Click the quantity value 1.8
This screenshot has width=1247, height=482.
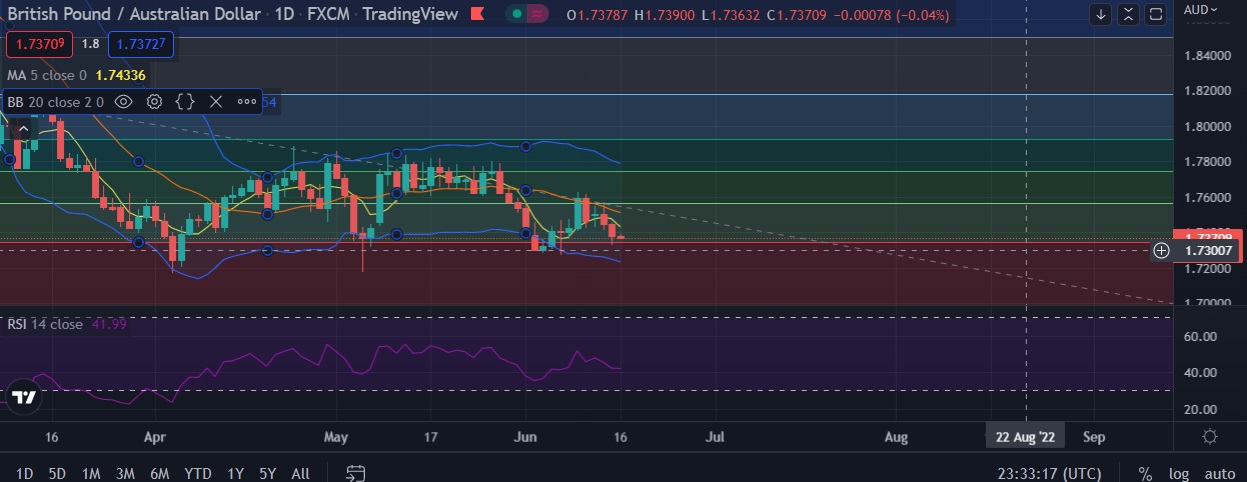[x=90, y=44]
